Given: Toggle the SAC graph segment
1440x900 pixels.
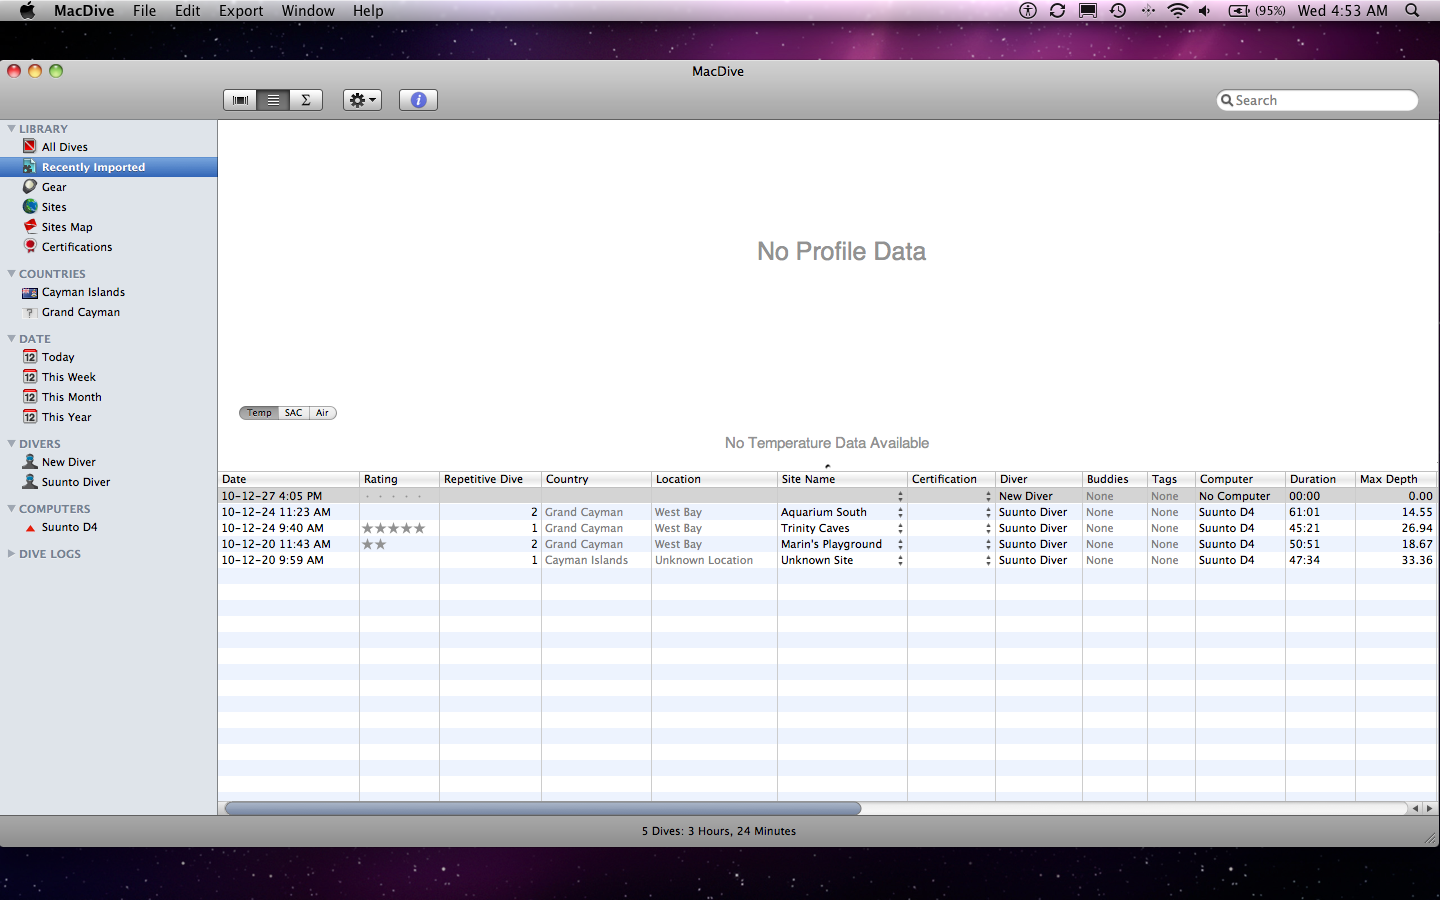Looking at the screenshot, I should [293, 413].
